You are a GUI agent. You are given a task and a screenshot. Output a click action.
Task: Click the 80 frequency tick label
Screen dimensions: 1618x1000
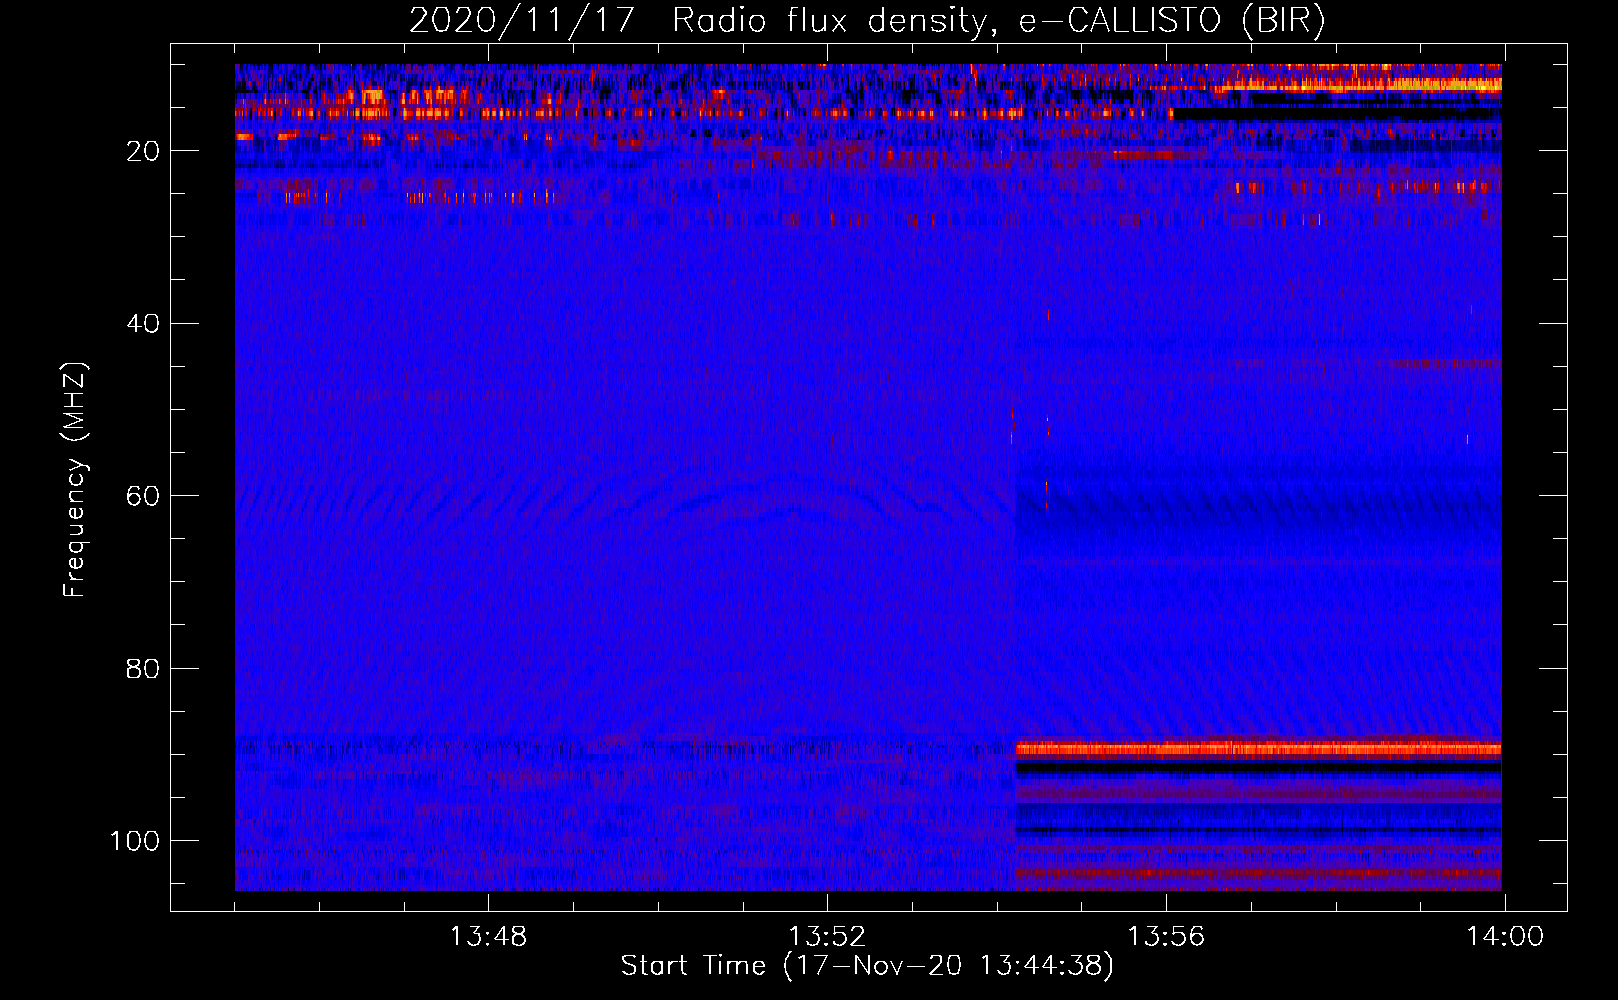(x=143, y=668)
